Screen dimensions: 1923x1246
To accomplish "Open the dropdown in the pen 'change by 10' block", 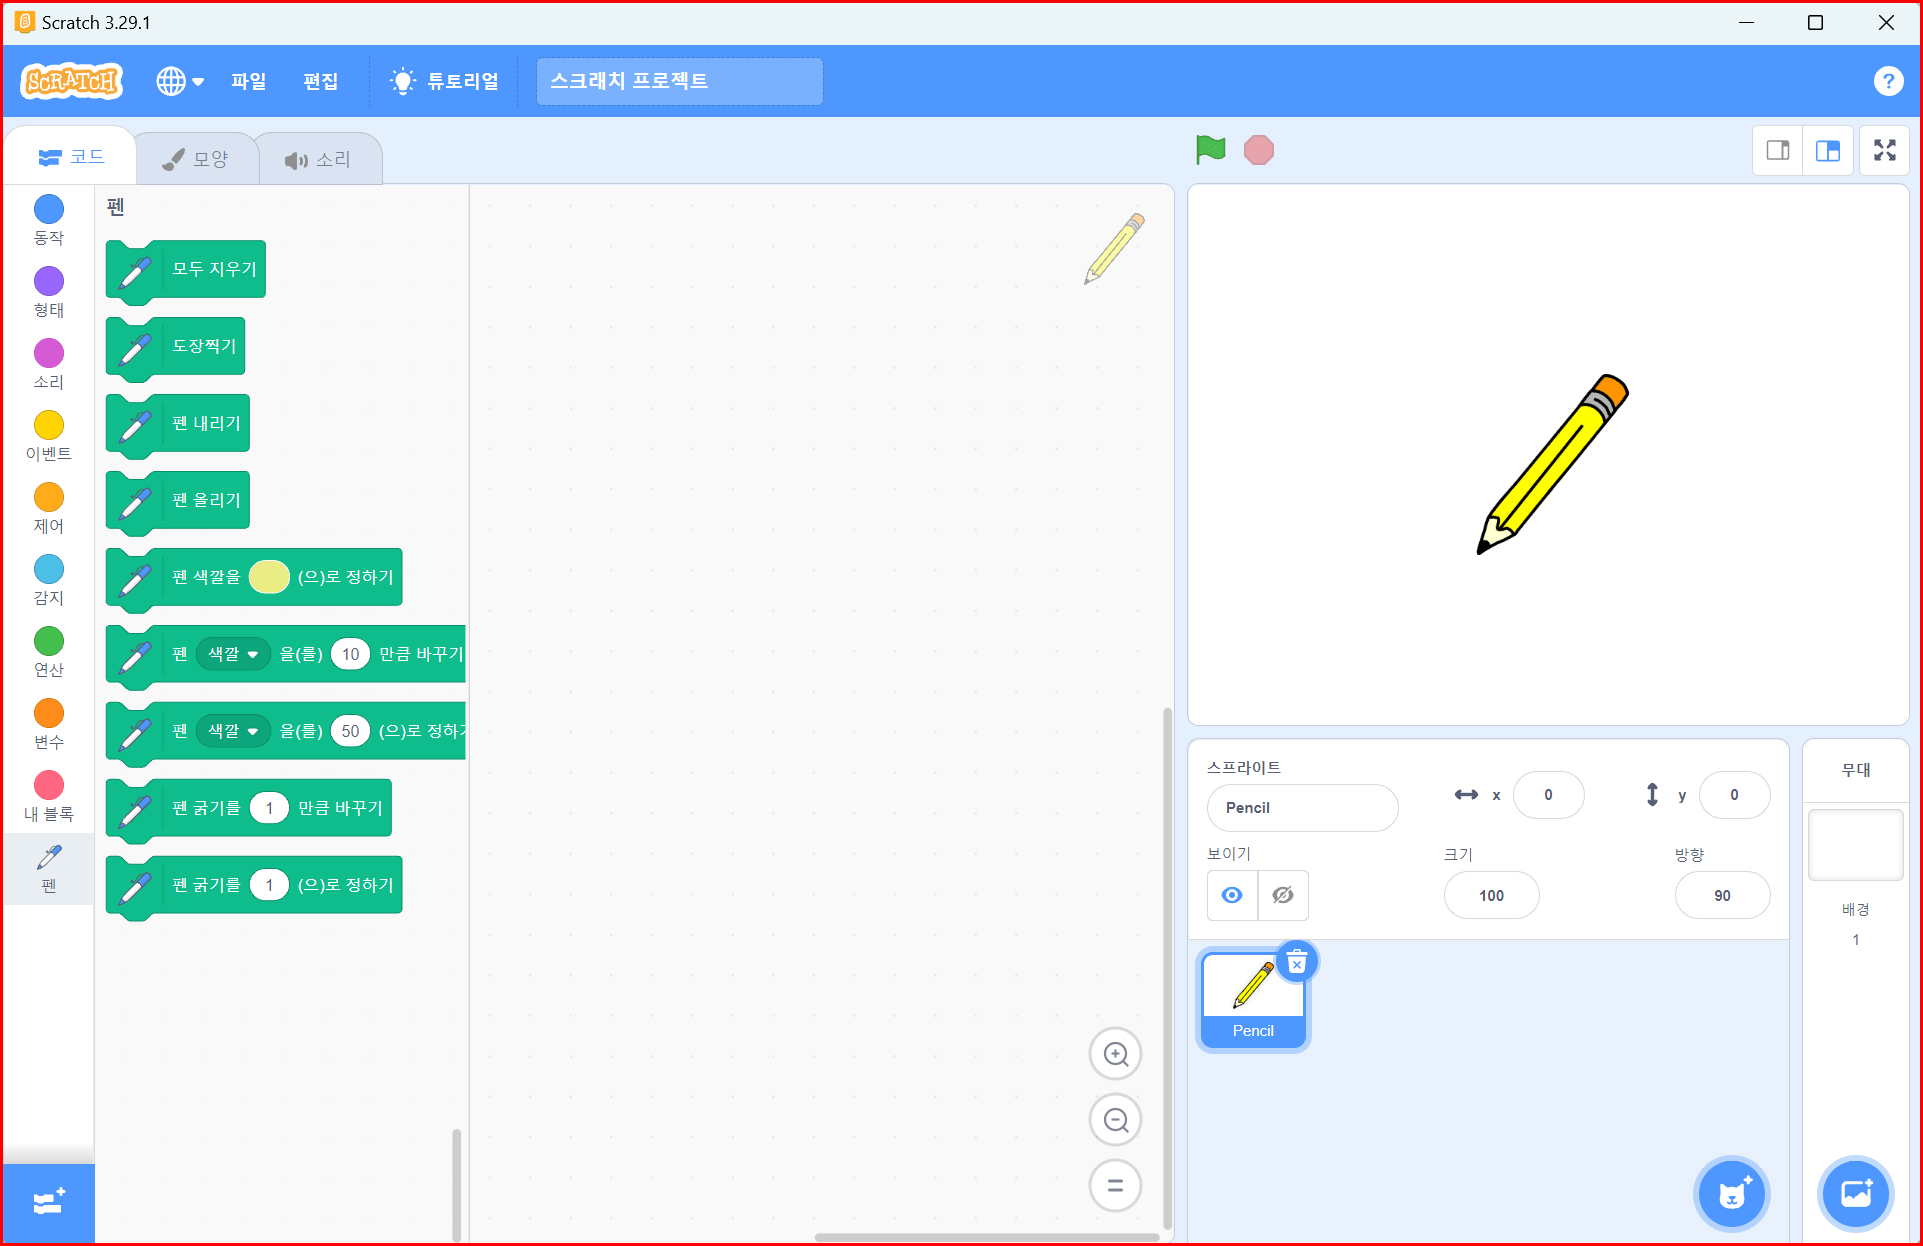I will [233, 654].
